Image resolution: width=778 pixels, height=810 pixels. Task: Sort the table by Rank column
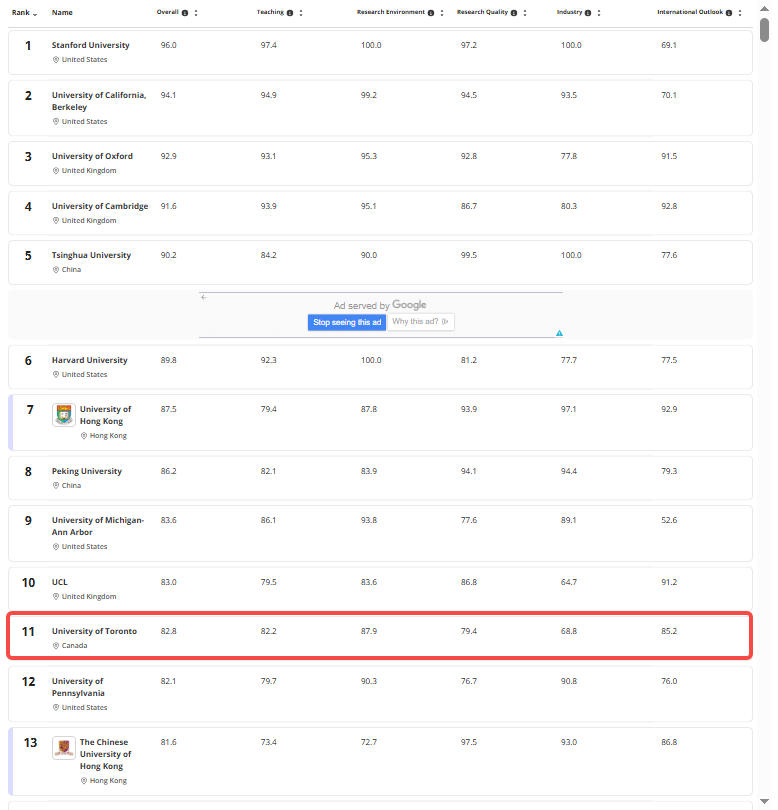[25, 13]
